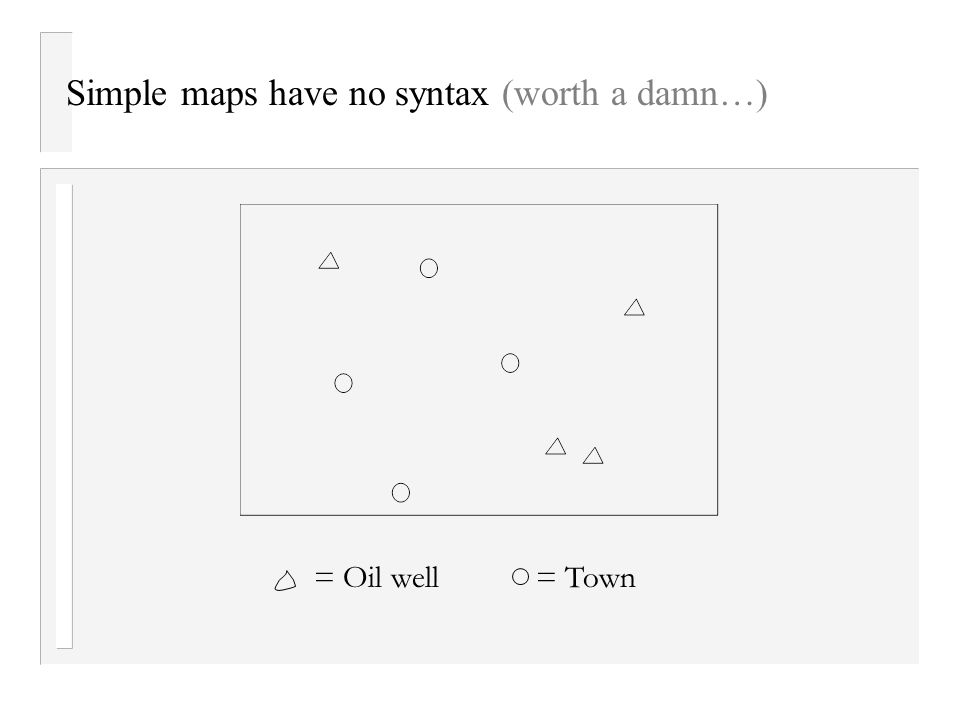Click the oil well legend triangle symbol
Viewport: 960px width, 720px height.
[285, 580]
